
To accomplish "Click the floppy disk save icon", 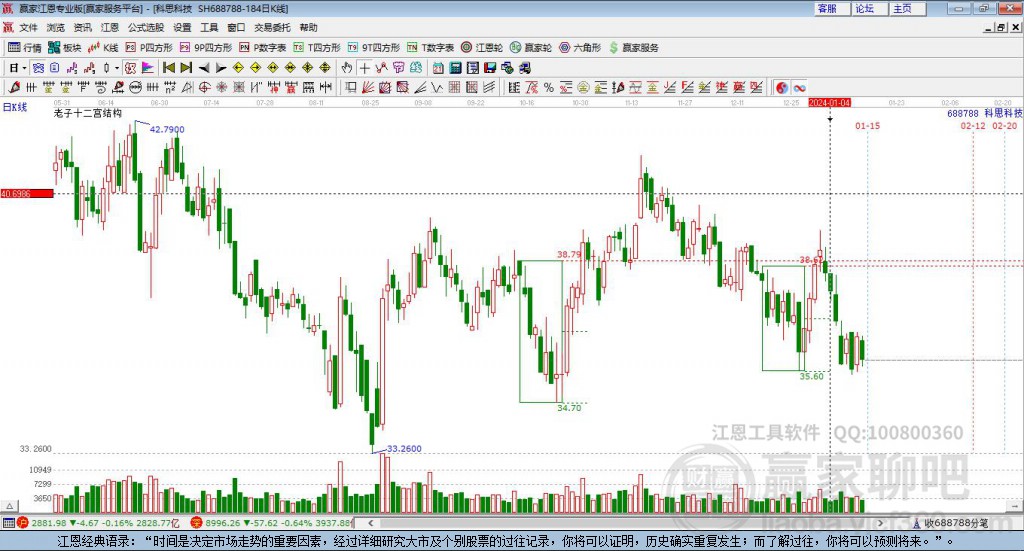I will click(490, 68).
